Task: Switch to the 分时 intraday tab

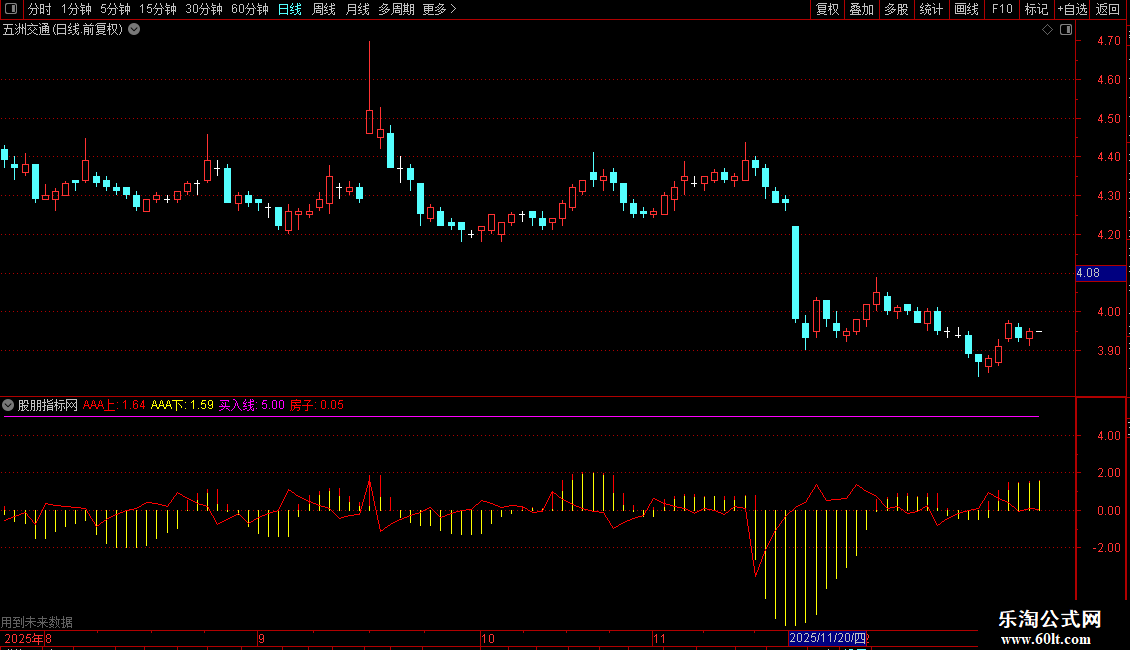Action: [40, 9]
